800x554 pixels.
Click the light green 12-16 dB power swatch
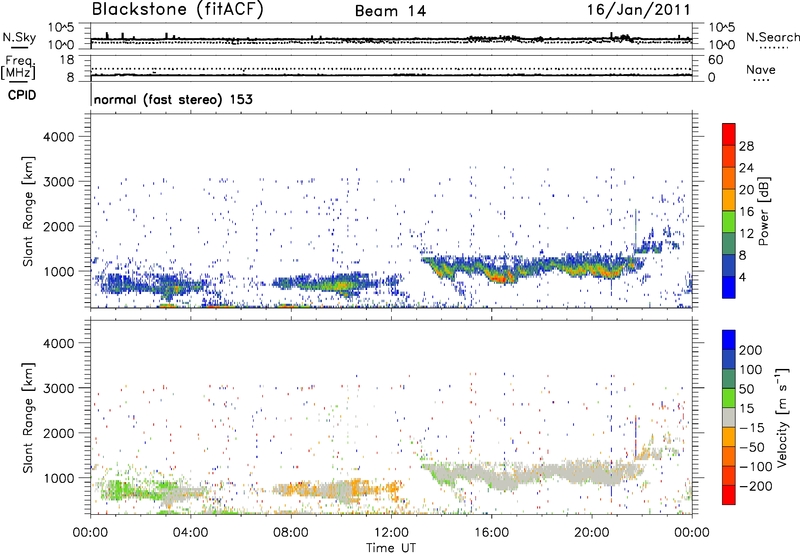tap(729, 221)
